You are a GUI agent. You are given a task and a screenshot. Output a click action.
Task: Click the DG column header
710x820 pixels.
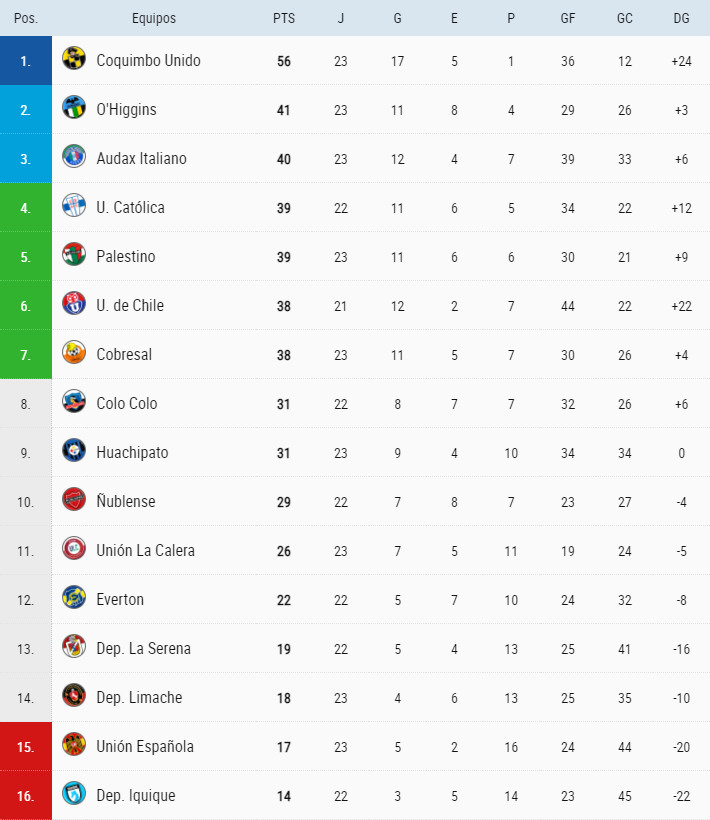pyautogui.click(x=681, y=18)
